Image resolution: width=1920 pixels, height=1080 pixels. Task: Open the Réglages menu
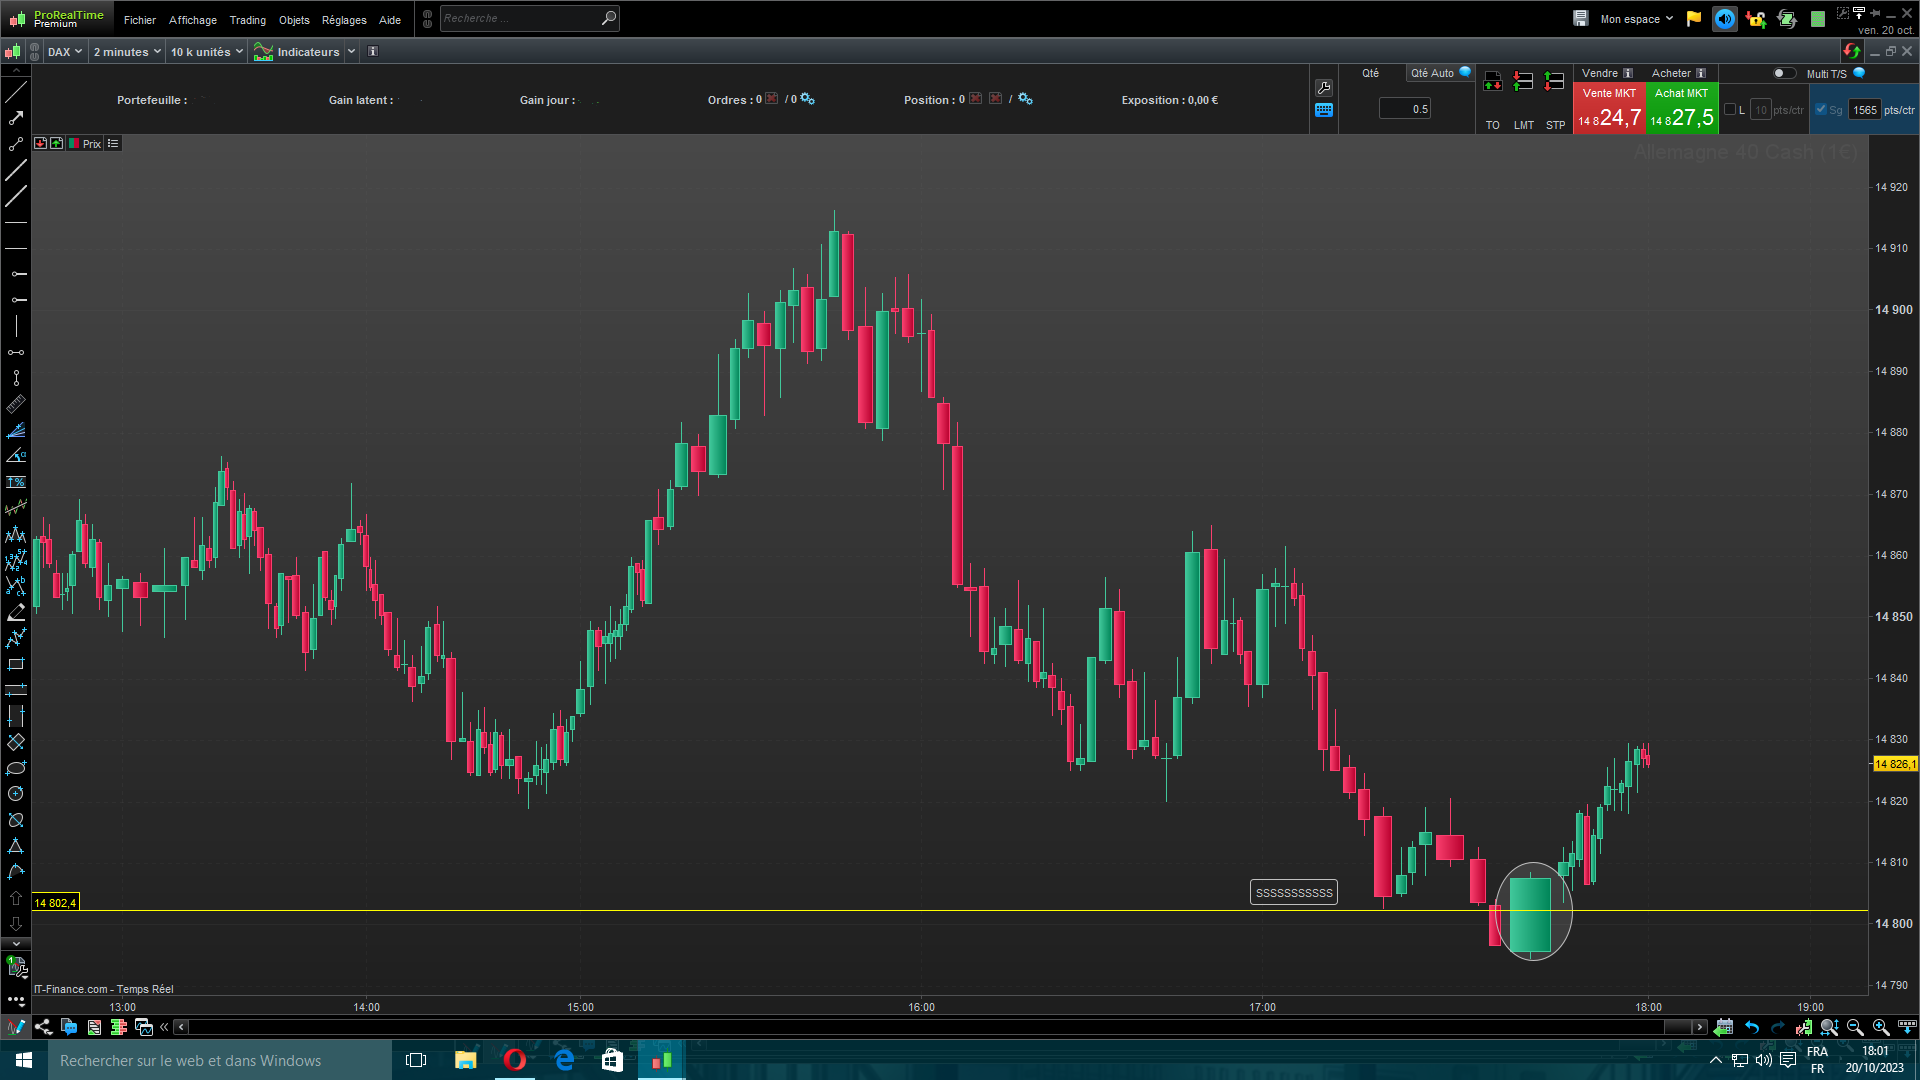(343, 20)
